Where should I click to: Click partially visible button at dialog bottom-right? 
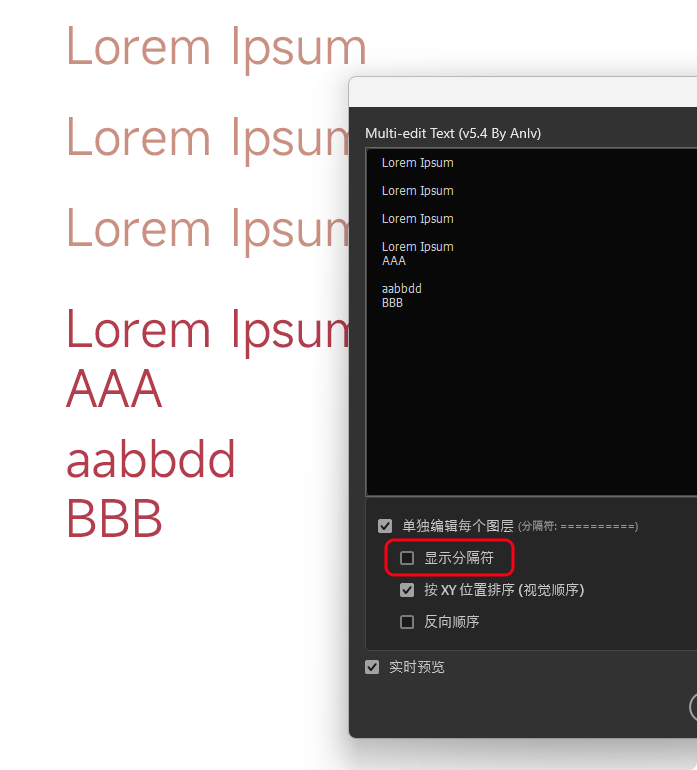click(x=692, y=707)
